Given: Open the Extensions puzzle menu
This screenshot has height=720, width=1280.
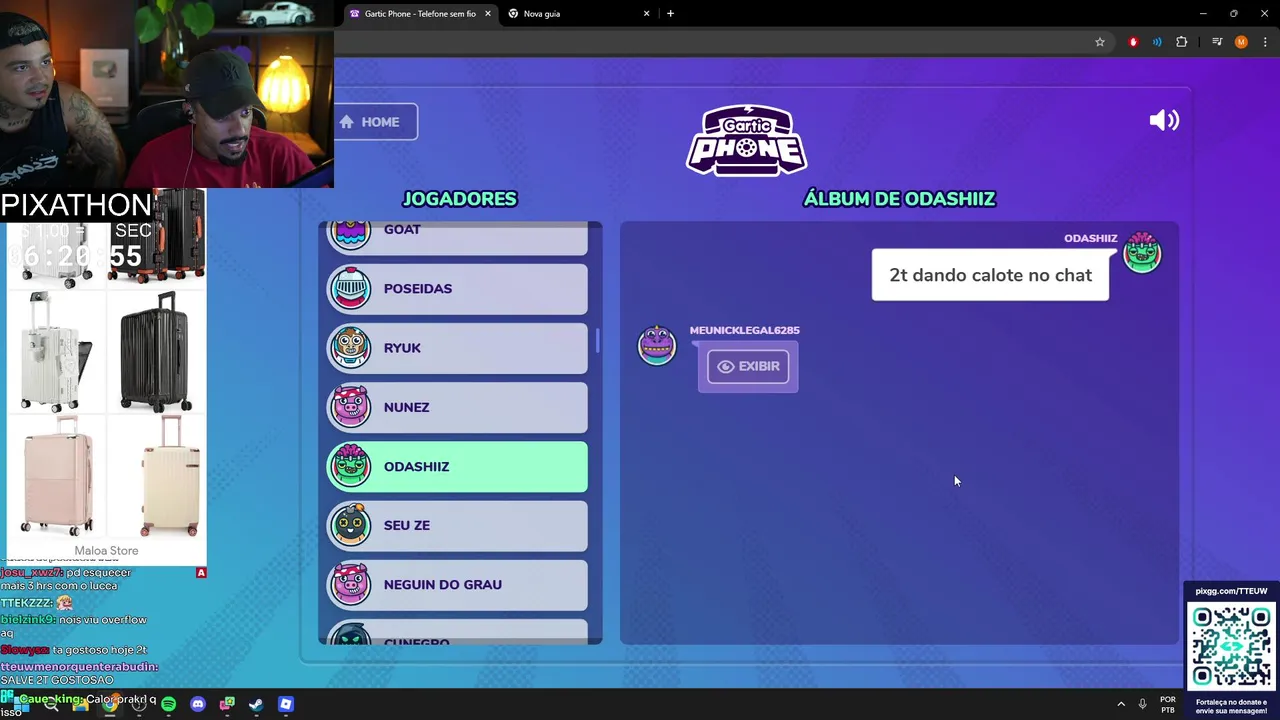Looking at the screenshot, I should [x=1182, y=42].
